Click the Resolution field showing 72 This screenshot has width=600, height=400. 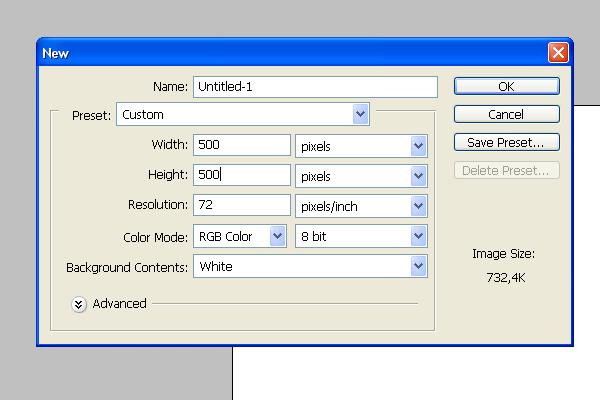click(242, 205)
